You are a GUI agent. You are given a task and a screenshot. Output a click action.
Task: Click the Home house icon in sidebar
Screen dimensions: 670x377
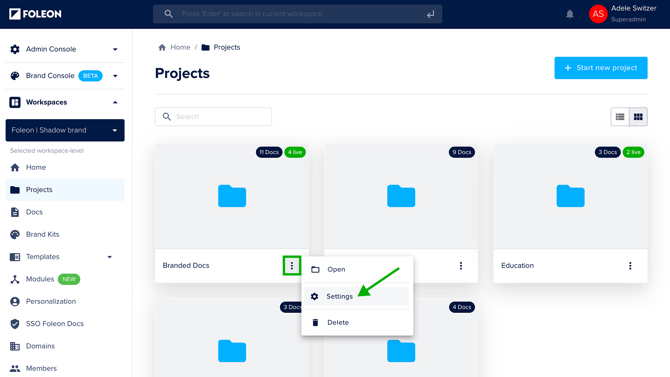(15, 168)
